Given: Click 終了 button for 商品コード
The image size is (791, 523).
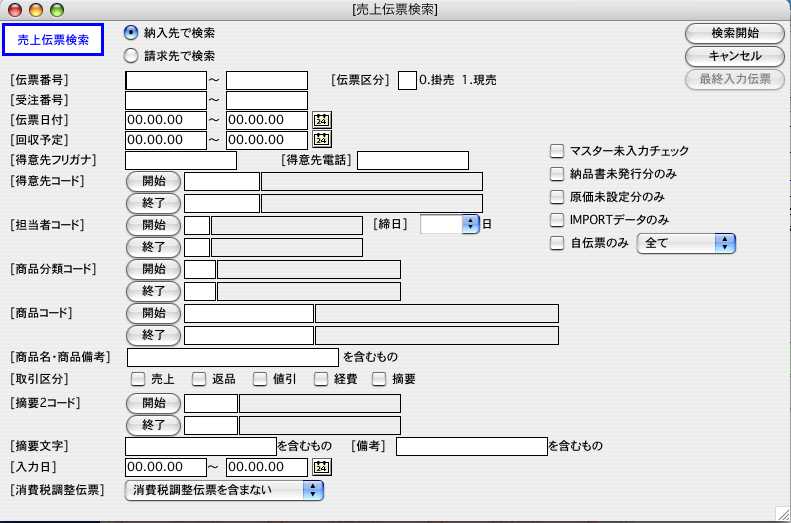Looking at the screenshot, I should coord(153,335).
